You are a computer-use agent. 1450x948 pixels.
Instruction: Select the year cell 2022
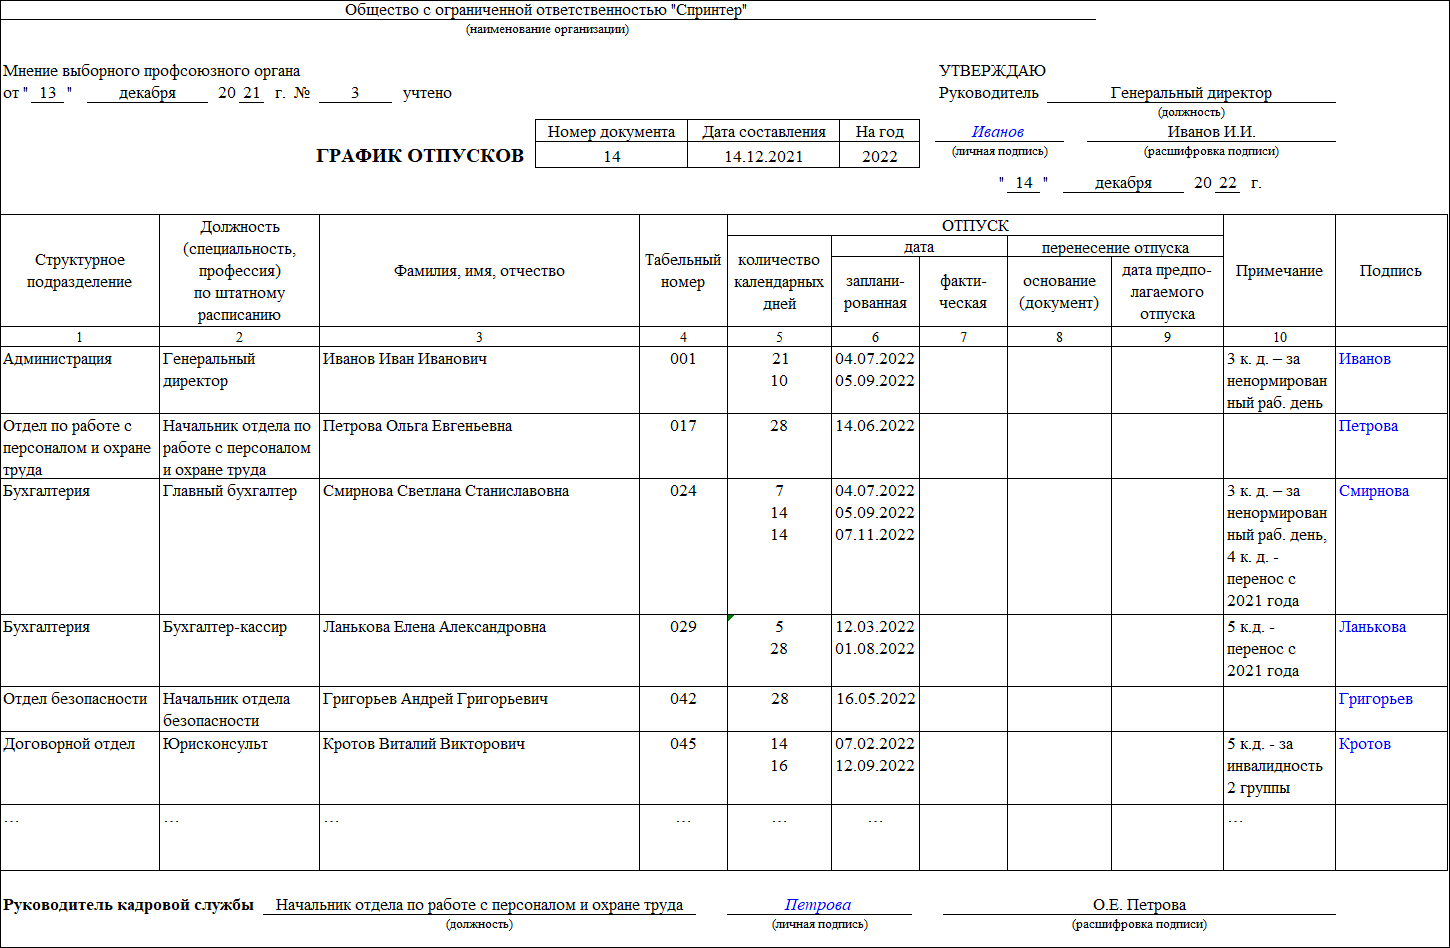pos(880,156)
